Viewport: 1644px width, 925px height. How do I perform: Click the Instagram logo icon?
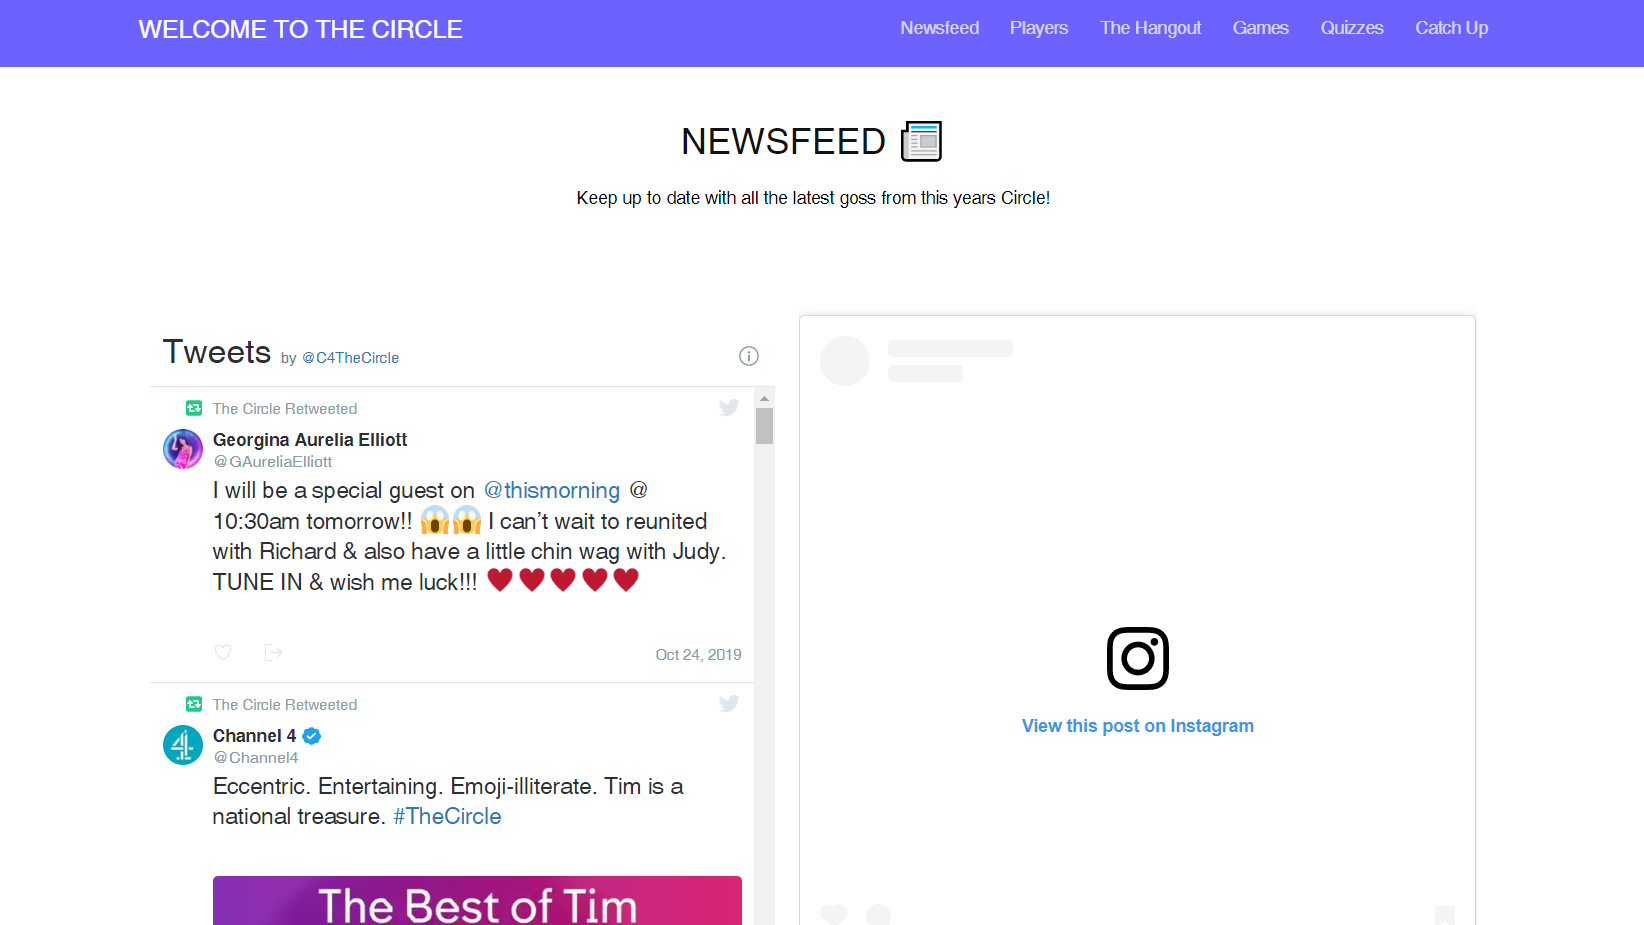pos(1138,658)
